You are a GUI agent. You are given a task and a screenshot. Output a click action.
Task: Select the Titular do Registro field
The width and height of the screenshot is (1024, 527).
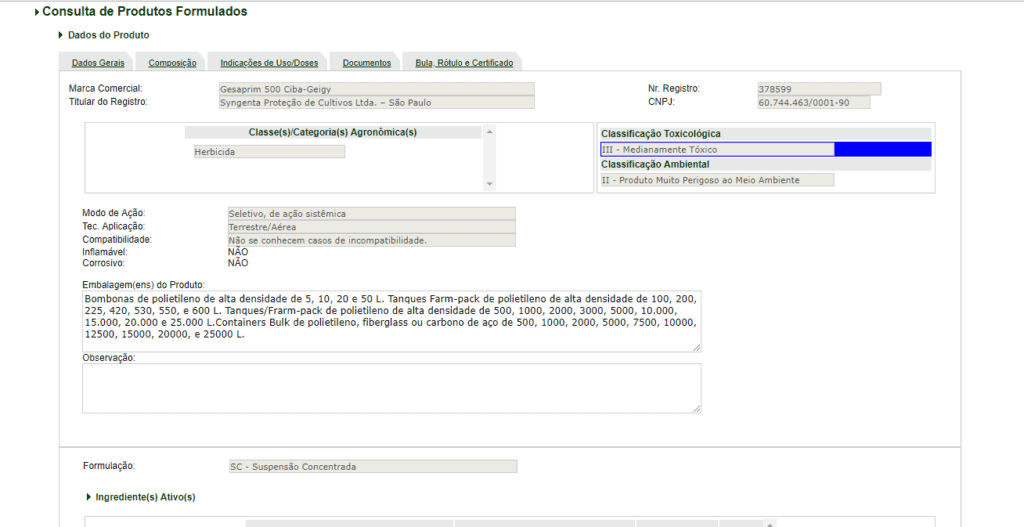[376, 102]
